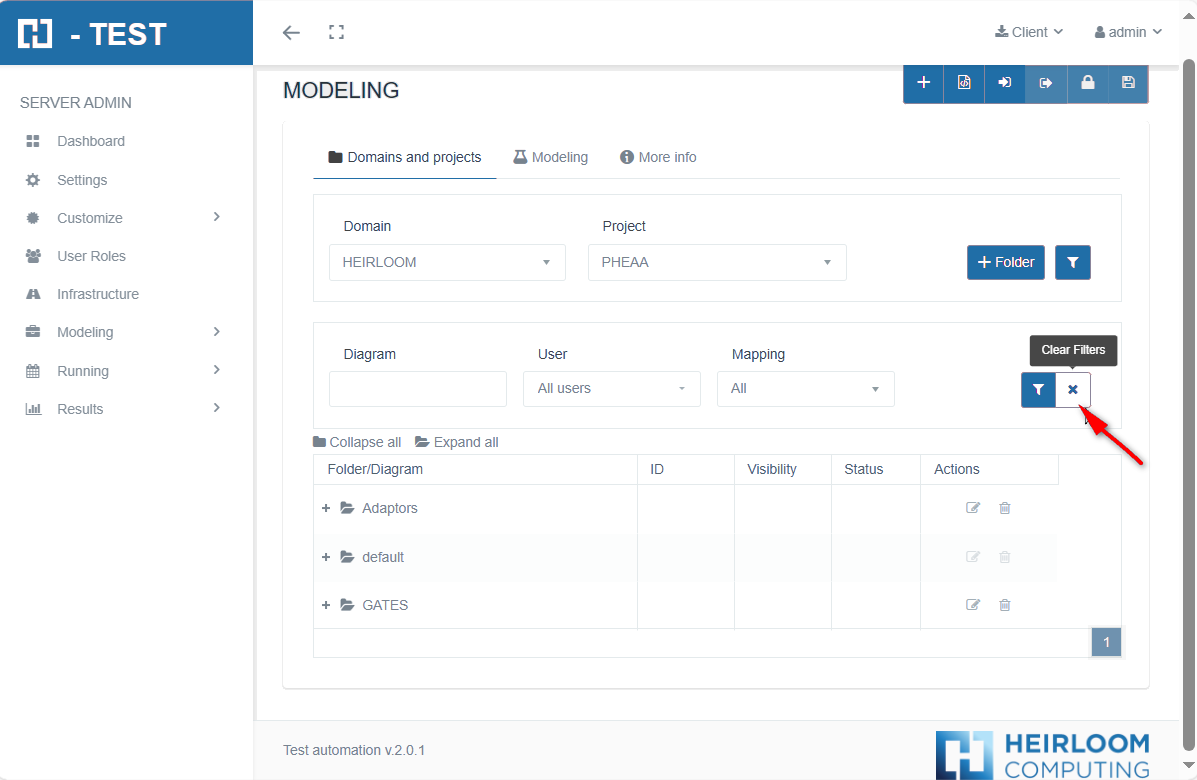Click the Diagram filter text field
This screenshot has height=780, width=1197.
pyautogui.click(x=417, y=389)
